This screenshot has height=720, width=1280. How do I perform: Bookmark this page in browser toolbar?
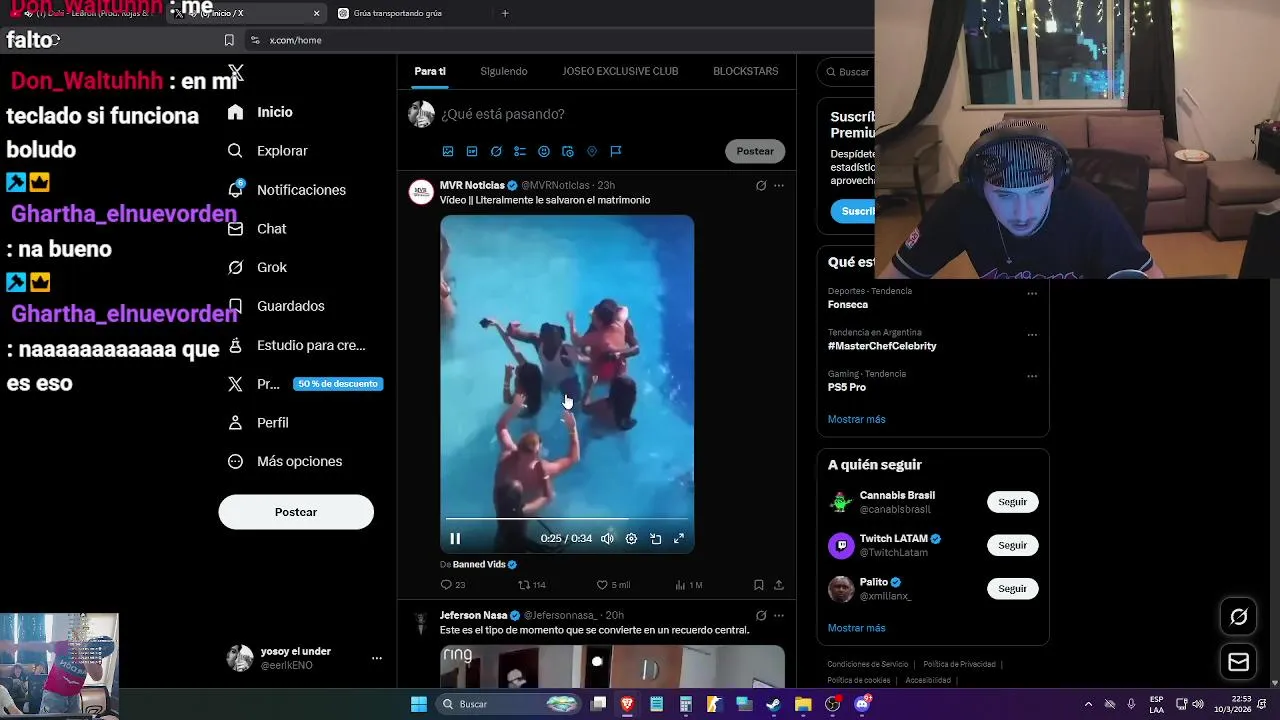[229, 40]
